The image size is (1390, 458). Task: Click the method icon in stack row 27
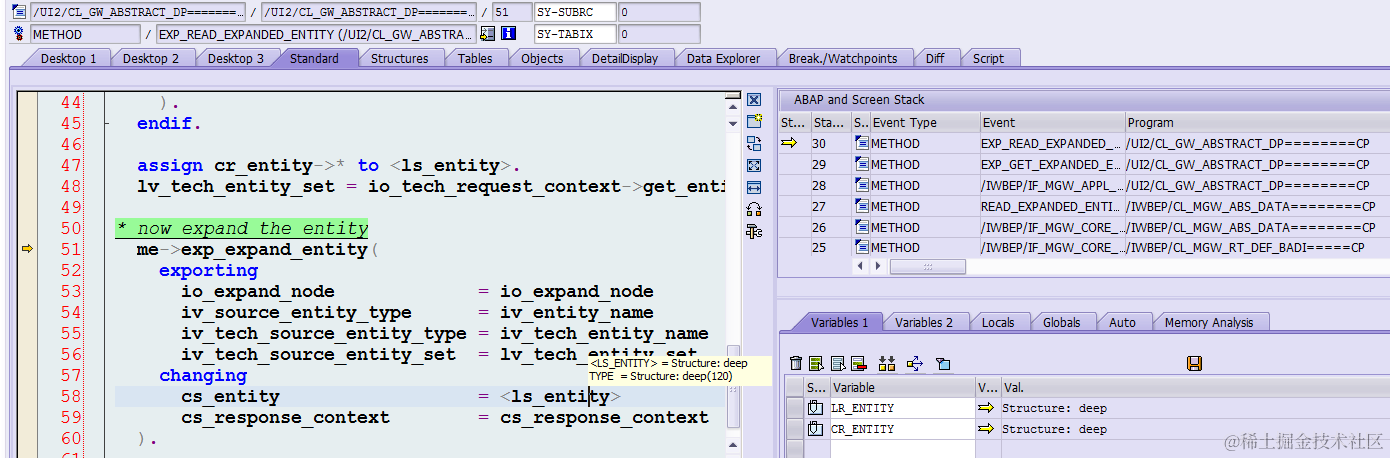pos(861,206)
